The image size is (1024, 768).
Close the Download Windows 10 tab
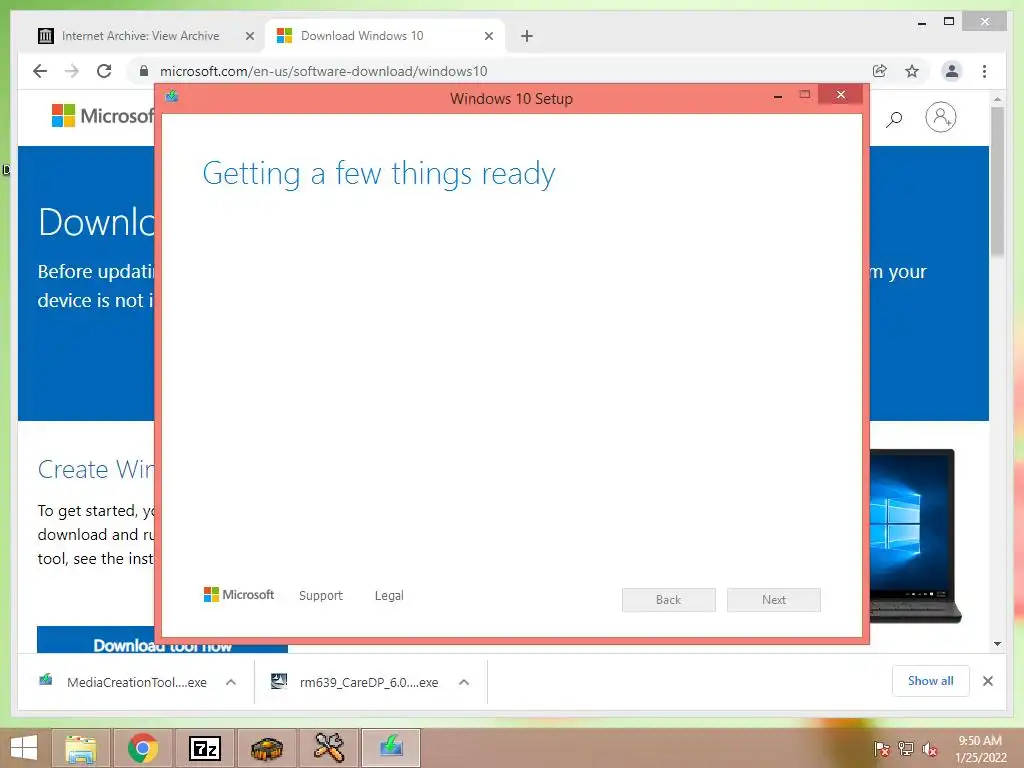[x=488, y=36]
